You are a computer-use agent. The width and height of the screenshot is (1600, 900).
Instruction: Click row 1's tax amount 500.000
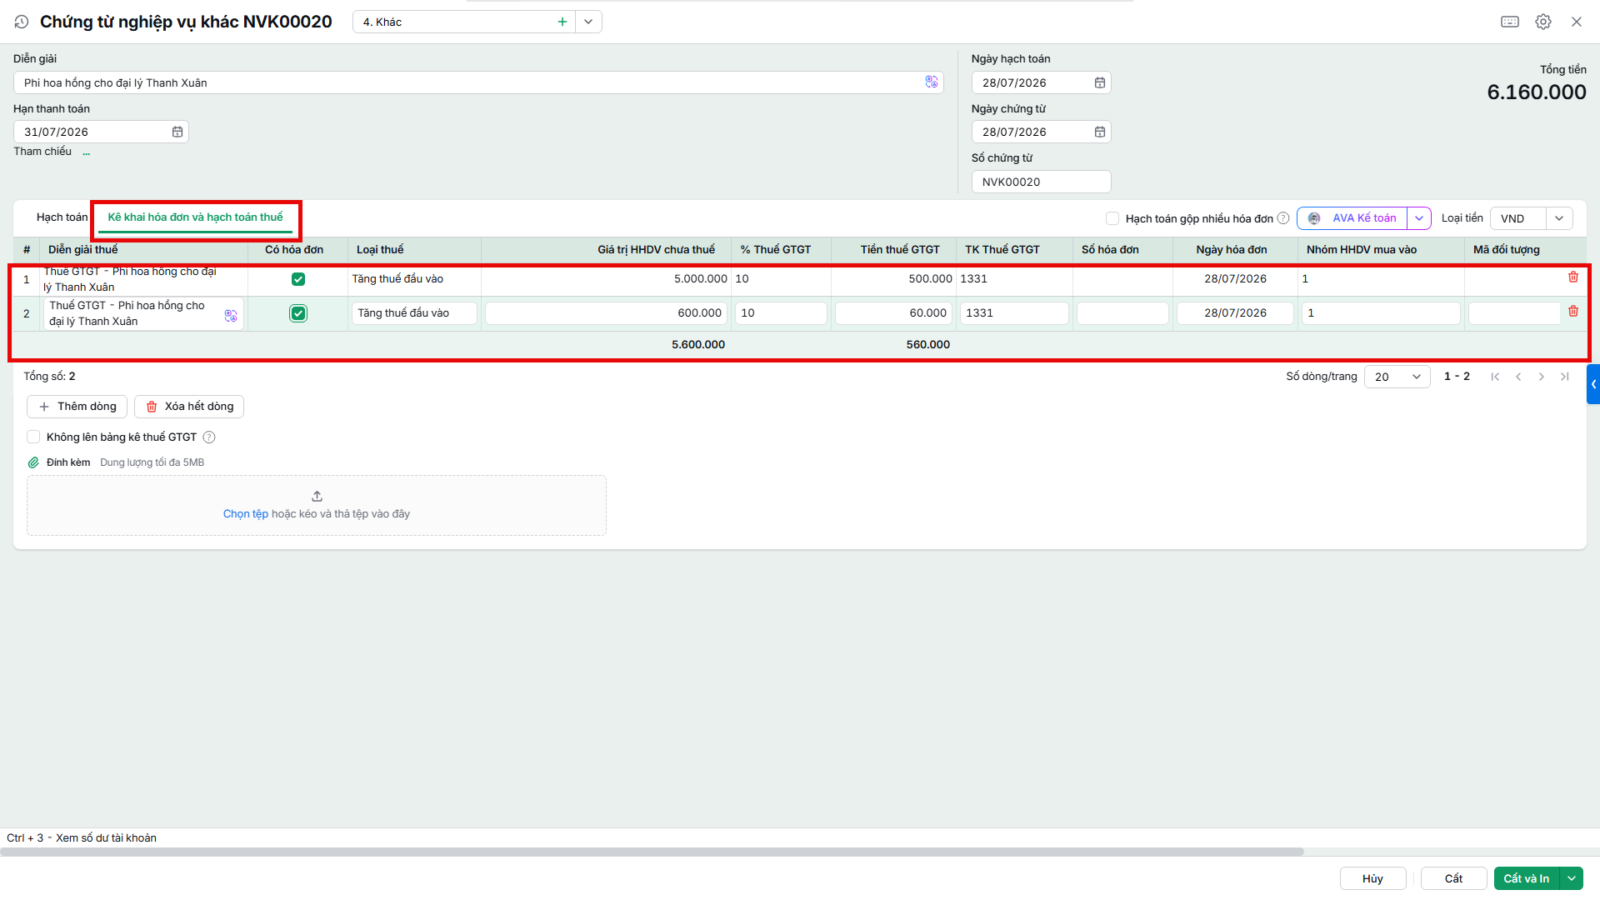pyautogui.click(x=930, y=279)
